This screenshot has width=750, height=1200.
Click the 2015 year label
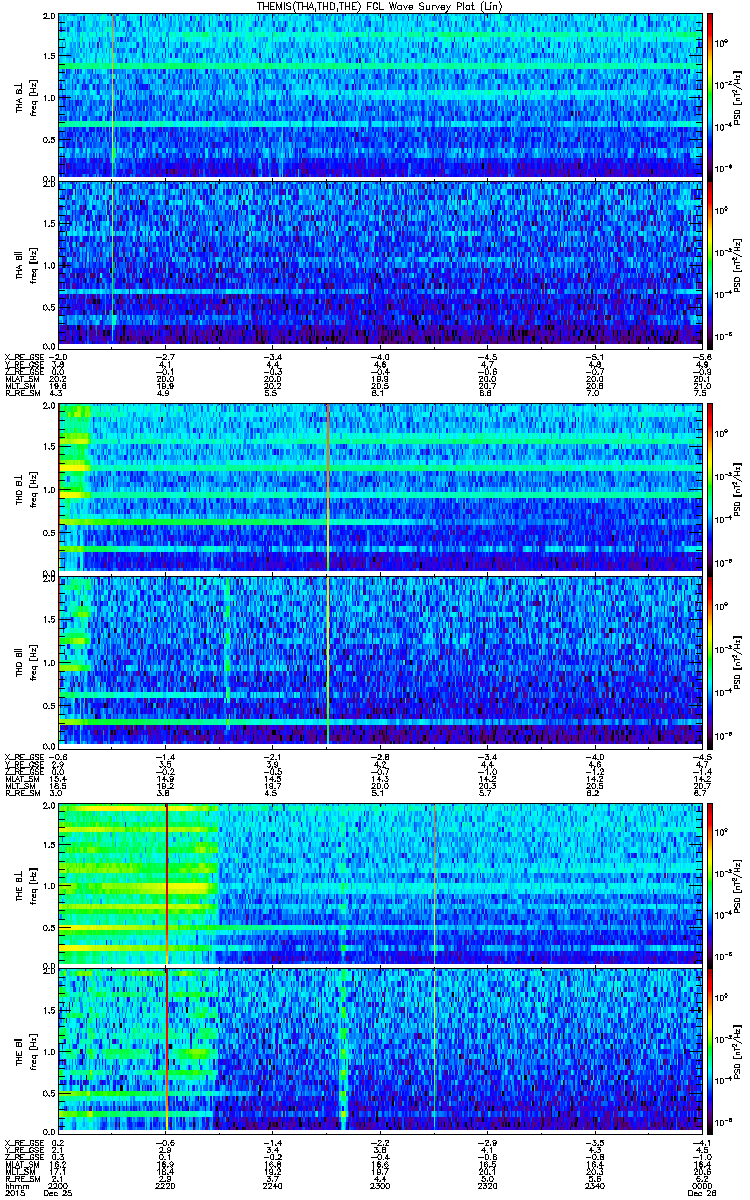click(x=15, y=1193)
